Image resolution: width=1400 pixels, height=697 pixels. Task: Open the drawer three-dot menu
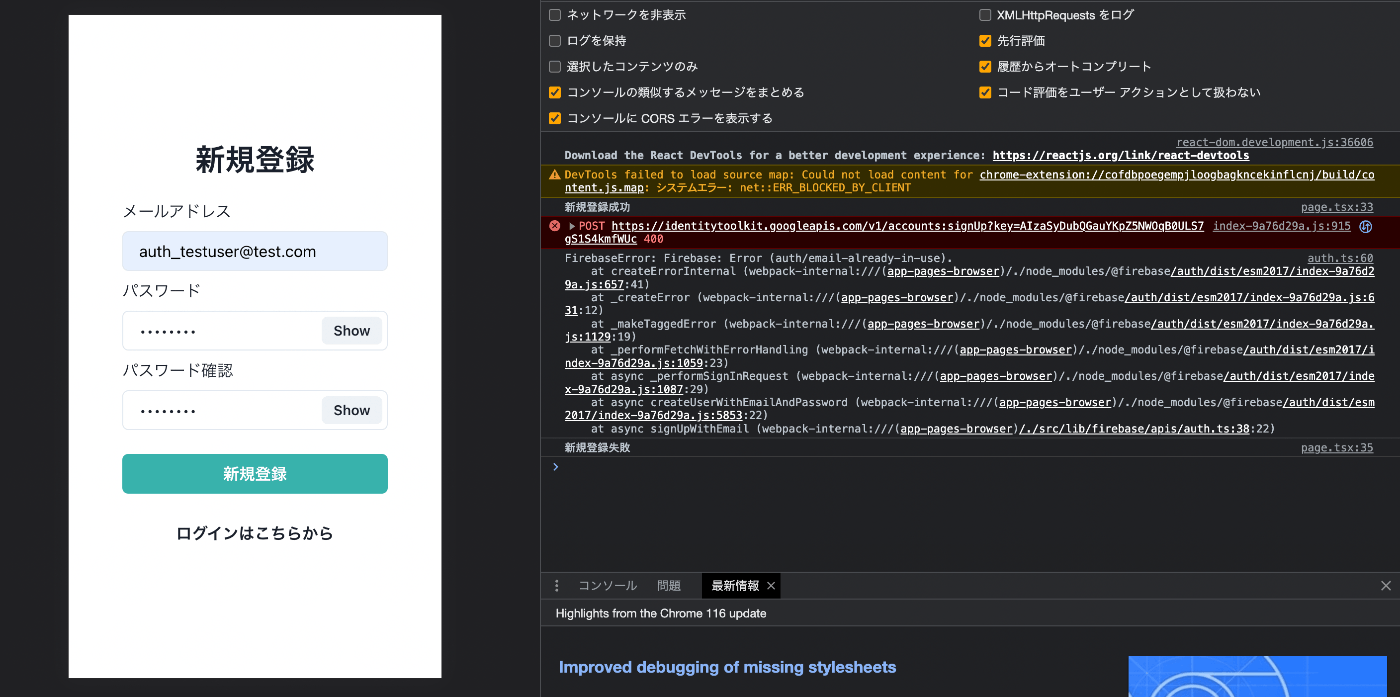click(x=557, y=586)
